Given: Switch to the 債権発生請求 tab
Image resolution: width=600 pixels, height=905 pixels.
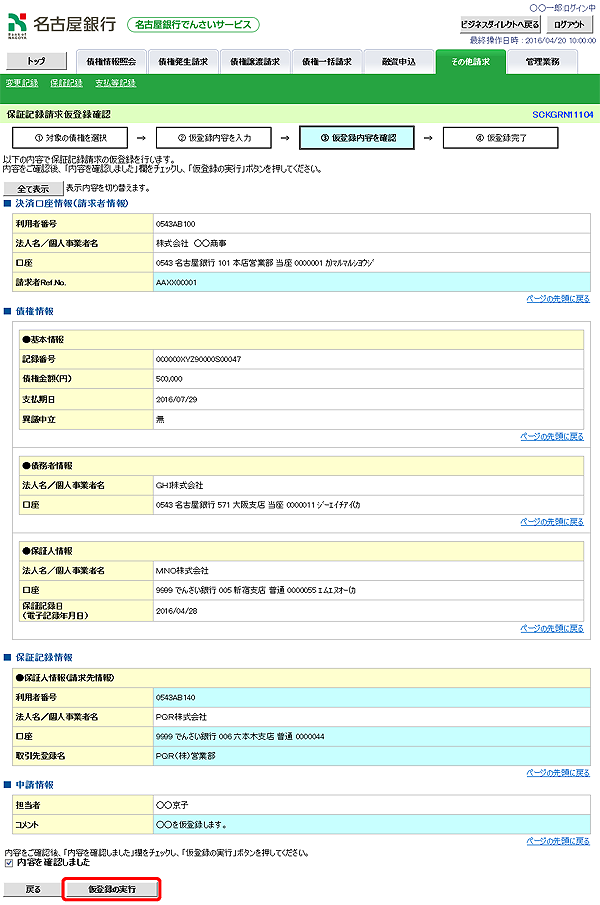Looking at the screenshot, I should (x=183, y=62).
